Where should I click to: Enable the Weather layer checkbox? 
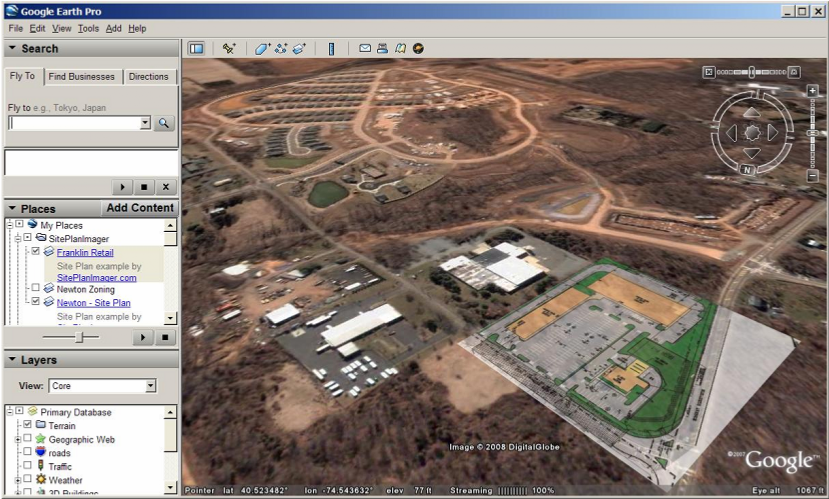[27, 479]
